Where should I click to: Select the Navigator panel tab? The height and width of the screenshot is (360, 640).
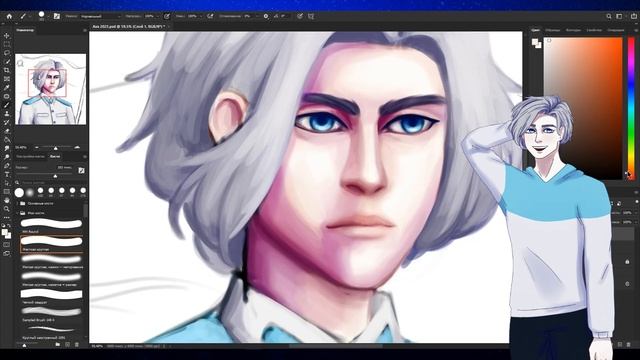pyautogui.click(x=24, y=30)
